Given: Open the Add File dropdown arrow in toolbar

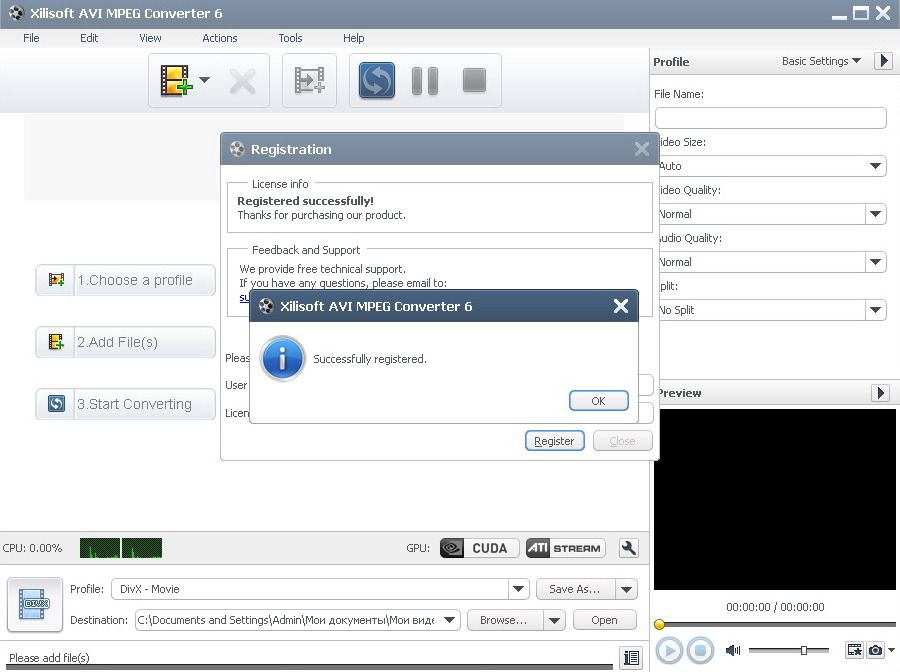Looking at the screenshot, I should [x=204, y=80].
